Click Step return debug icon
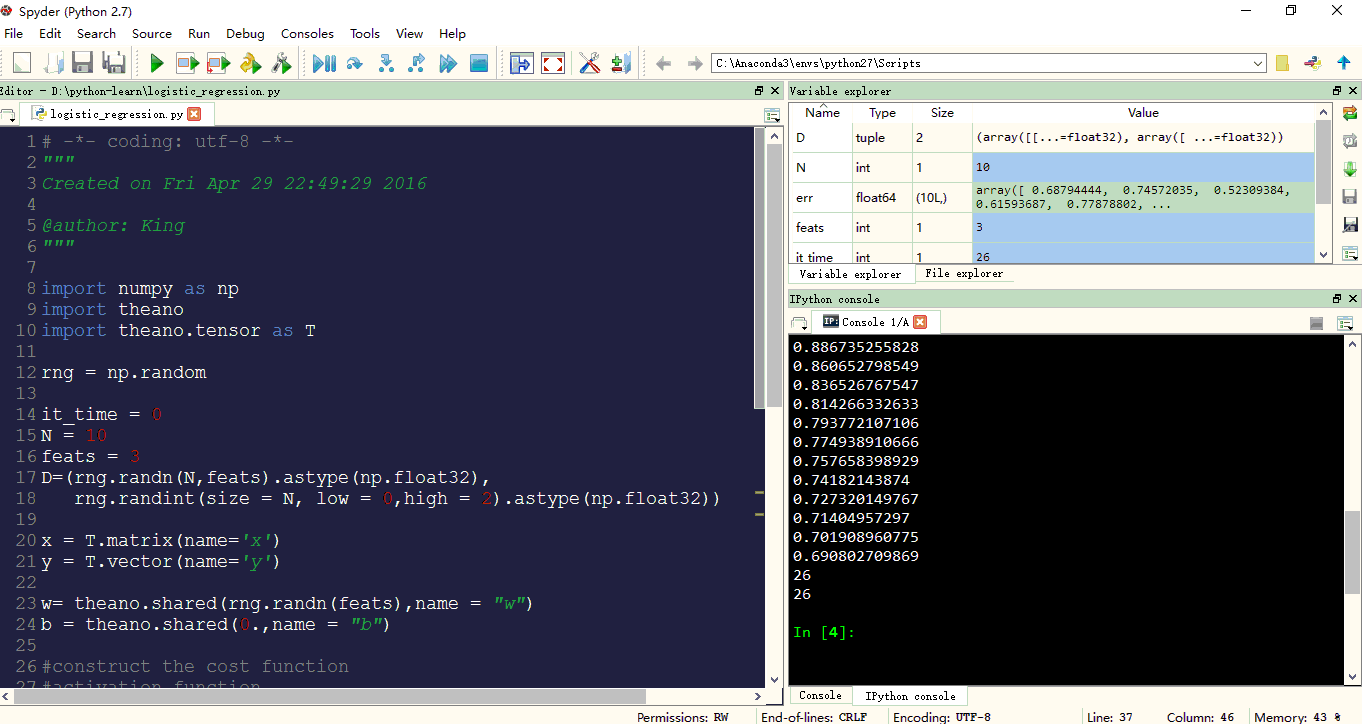Screen dimensions: 1362x724 417,64
